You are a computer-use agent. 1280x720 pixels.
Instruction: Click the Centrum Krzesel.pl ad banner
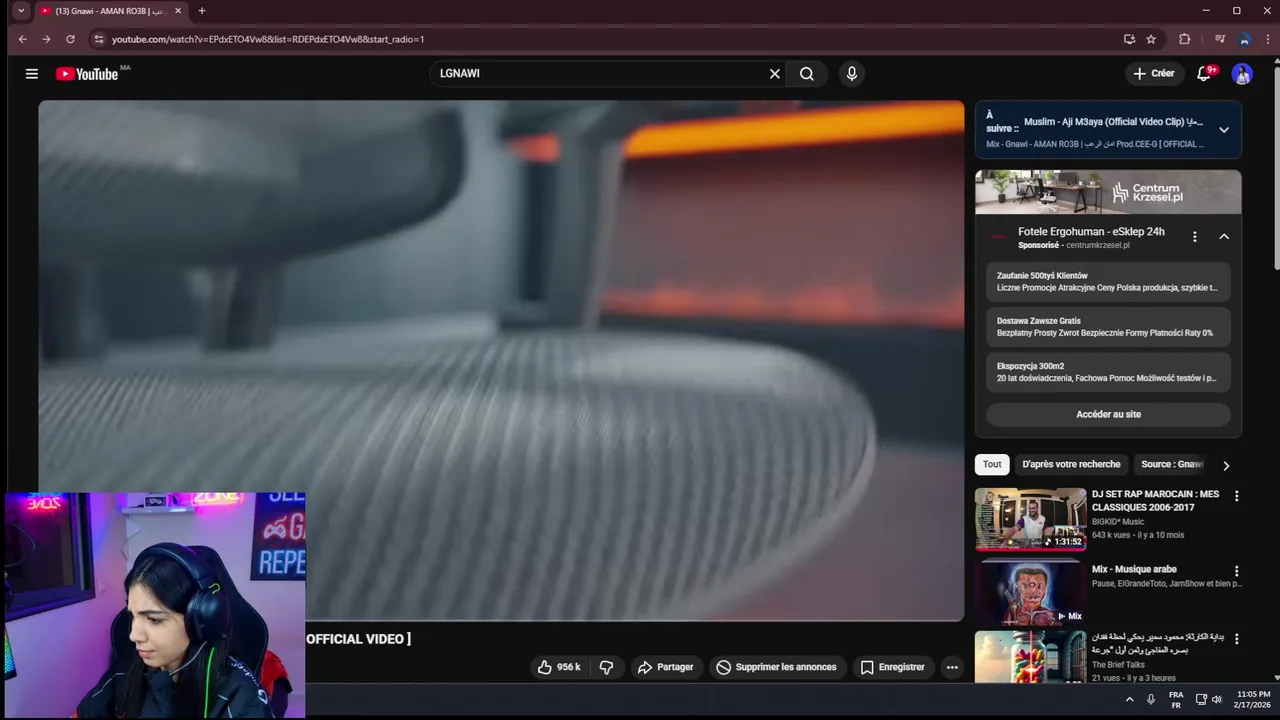[x=1108, y=192]
